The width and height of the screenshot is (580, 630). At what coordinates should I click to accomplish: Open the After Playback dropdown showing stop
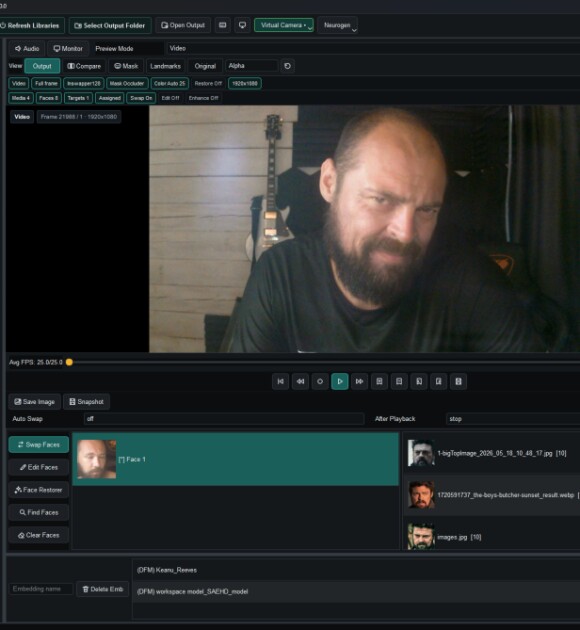pyautogui.click(x=513, y=419)
